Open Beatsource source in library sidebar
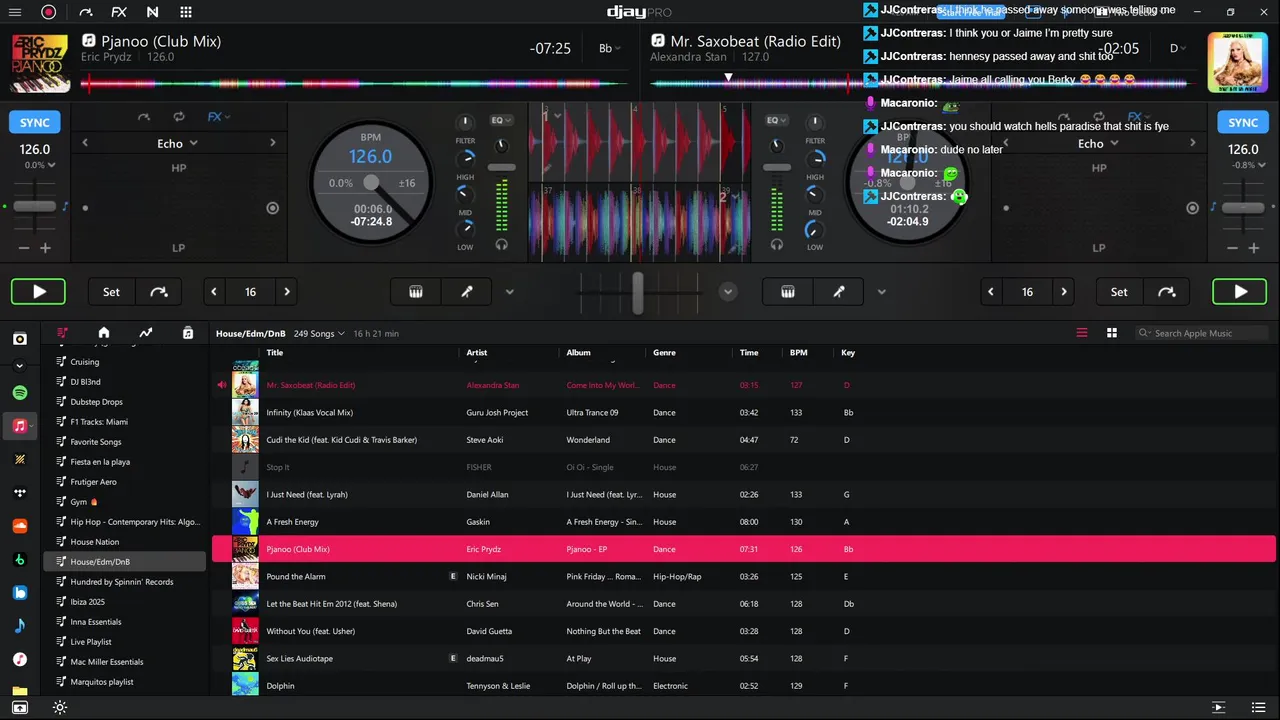1280x720 pixels. point(20,593)
